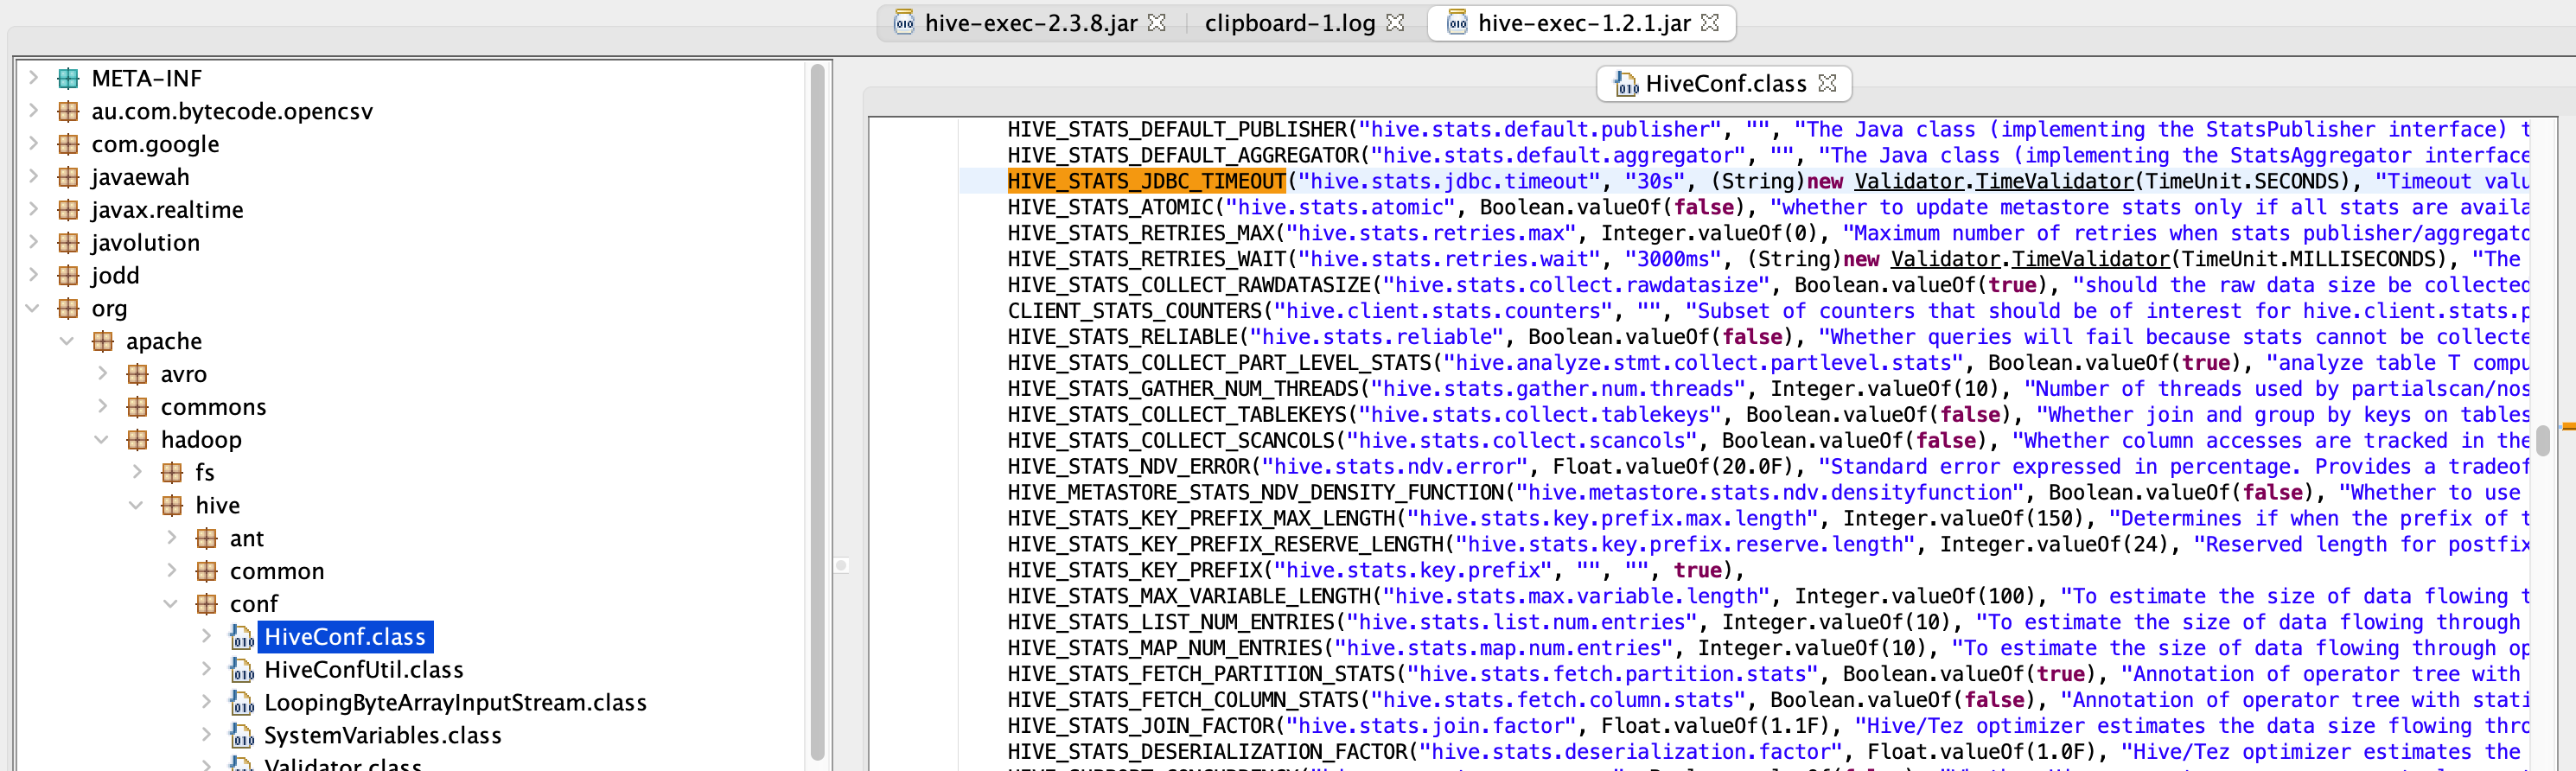Click the hadoop package icon
This screenshot has width=2576, height=771.
click(138, 440)
